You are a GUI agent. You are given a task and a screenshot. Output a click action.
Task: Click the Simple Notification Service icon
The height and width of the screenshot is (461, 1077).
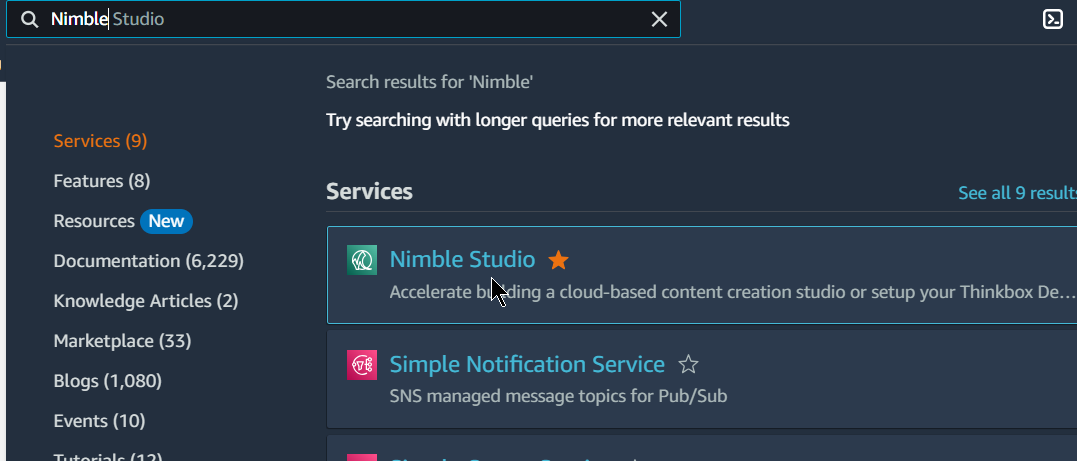[x=361, y=364]
